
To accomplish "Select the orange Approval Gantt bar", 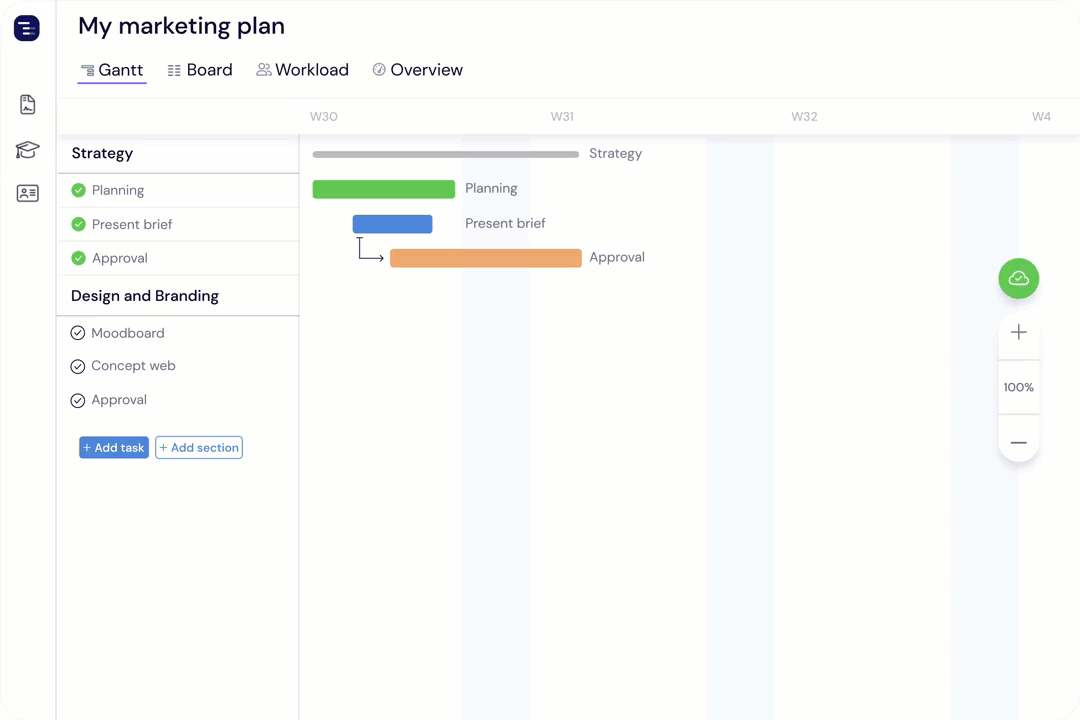I will point(486,258).
